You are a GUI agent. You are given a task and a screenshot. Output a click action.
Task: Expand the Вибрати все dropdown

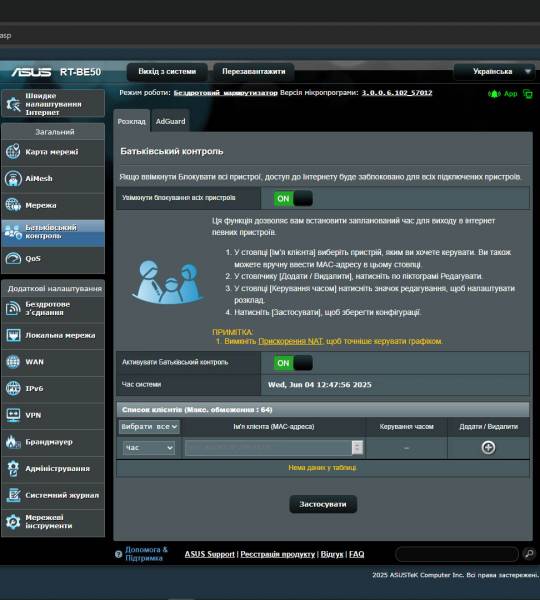[x=149, y=426]
